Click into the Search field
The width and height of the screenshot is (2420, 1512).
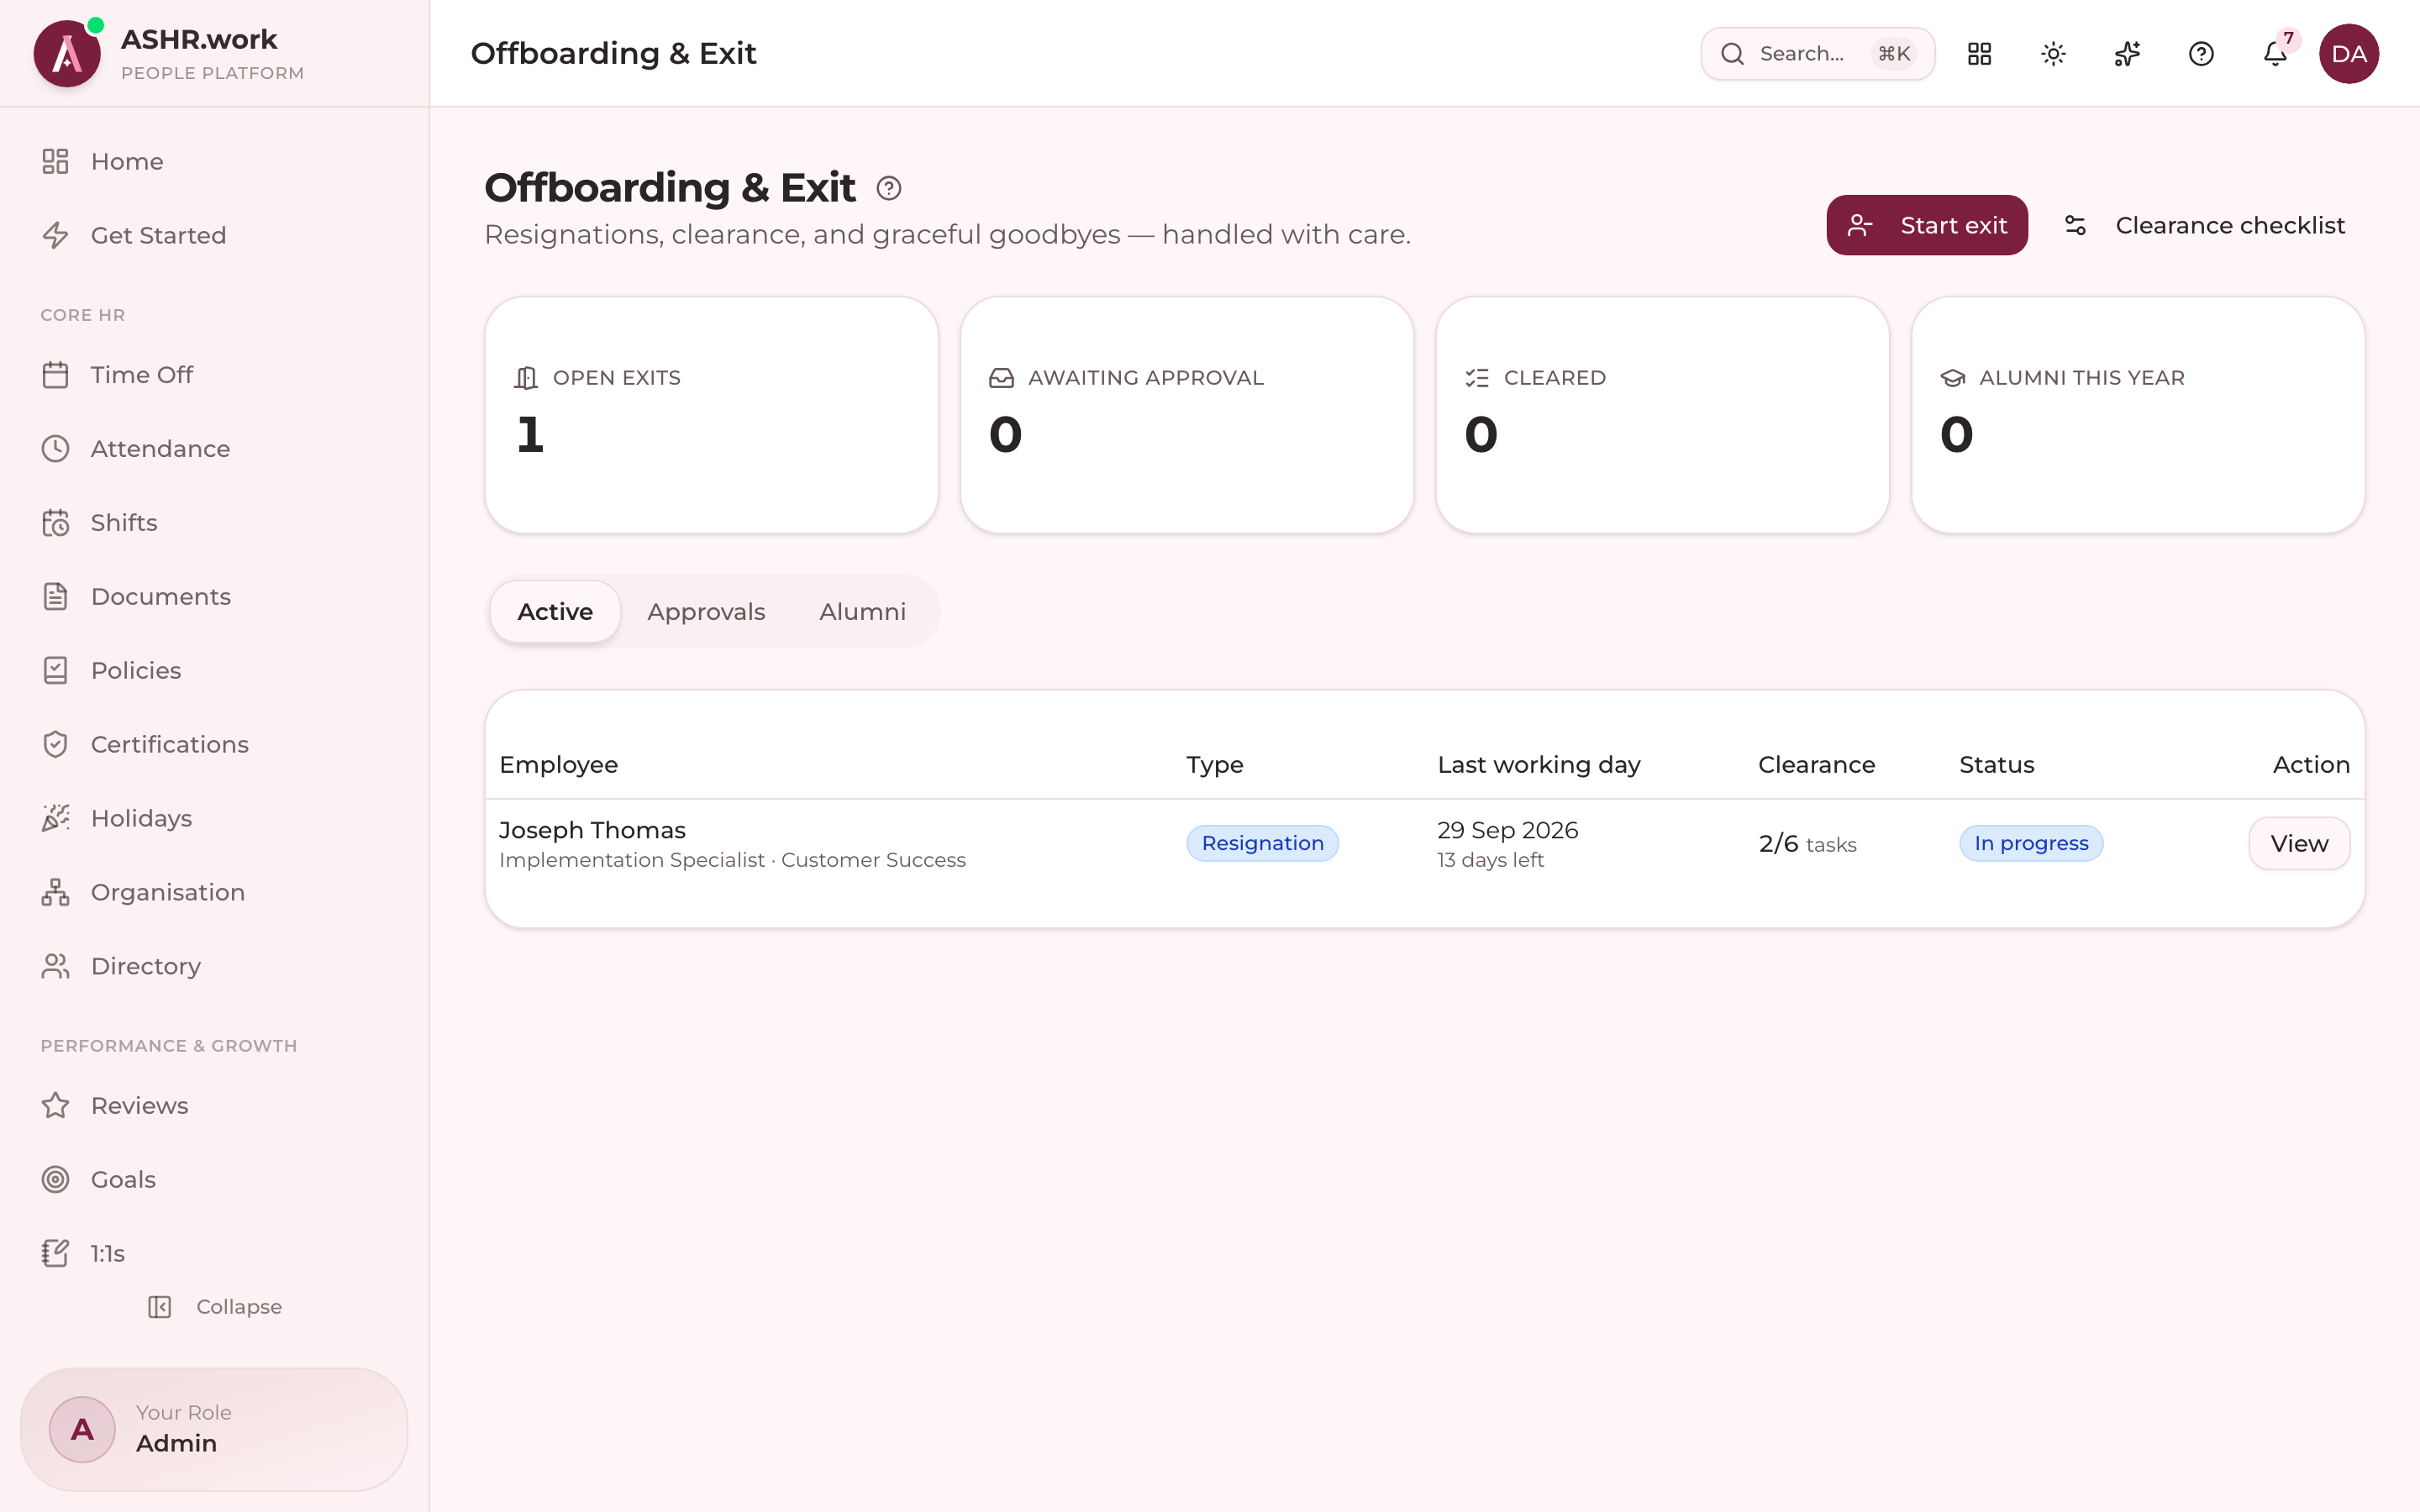[1817, 54]
